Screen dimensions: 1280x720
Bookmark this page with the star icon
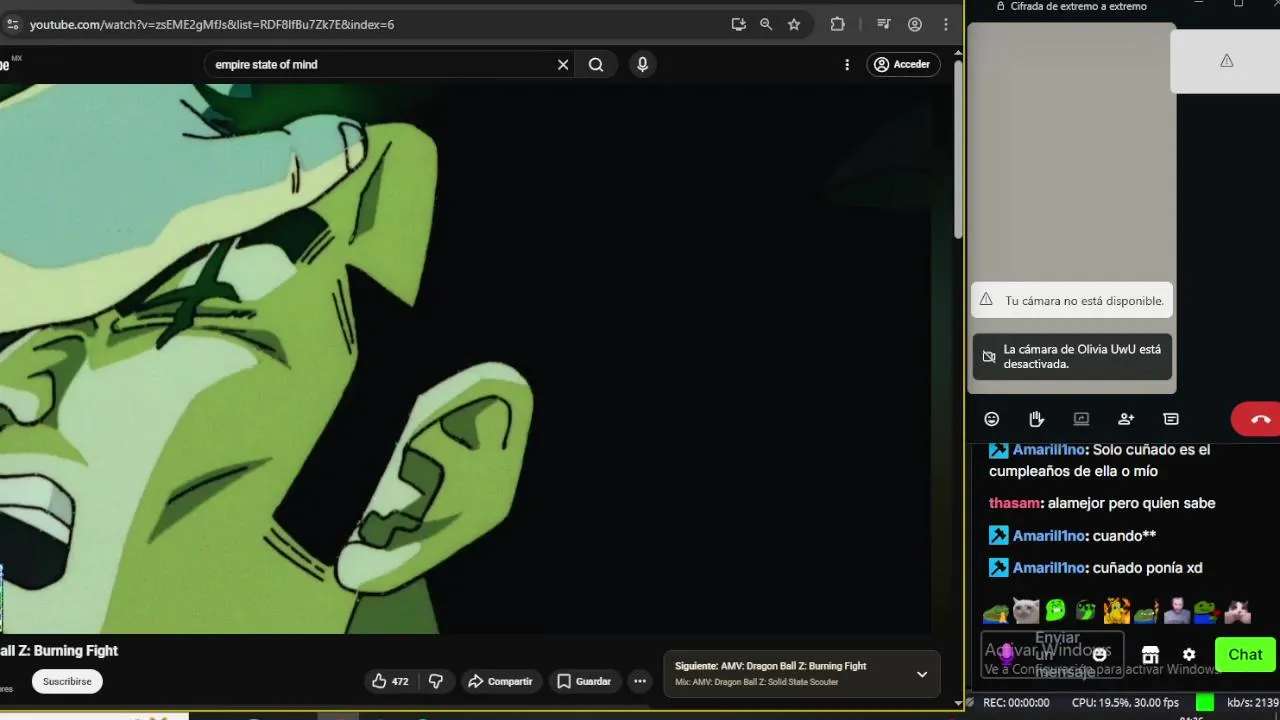click(x=794, y=24)
